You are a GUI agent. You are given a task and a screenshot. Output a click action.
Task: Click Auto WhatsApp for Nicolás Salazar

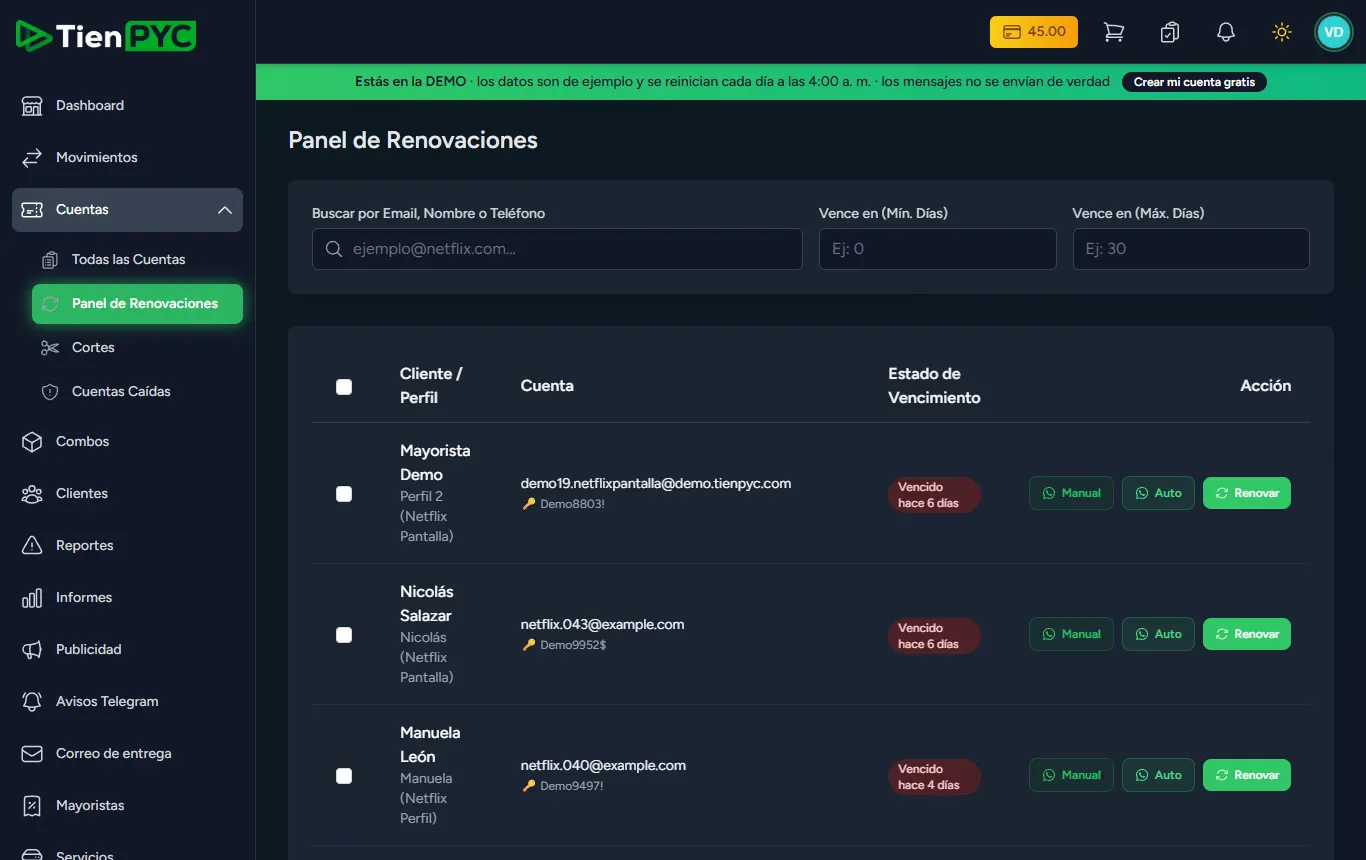coord(1158,634)
